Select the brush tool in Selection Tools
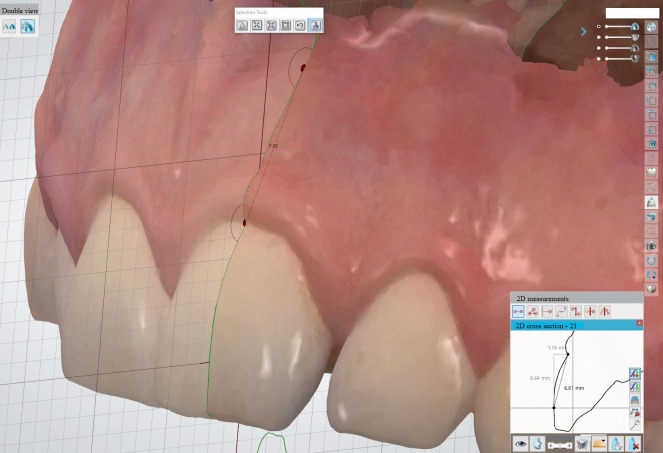663x453 pixels. [315, 25]
